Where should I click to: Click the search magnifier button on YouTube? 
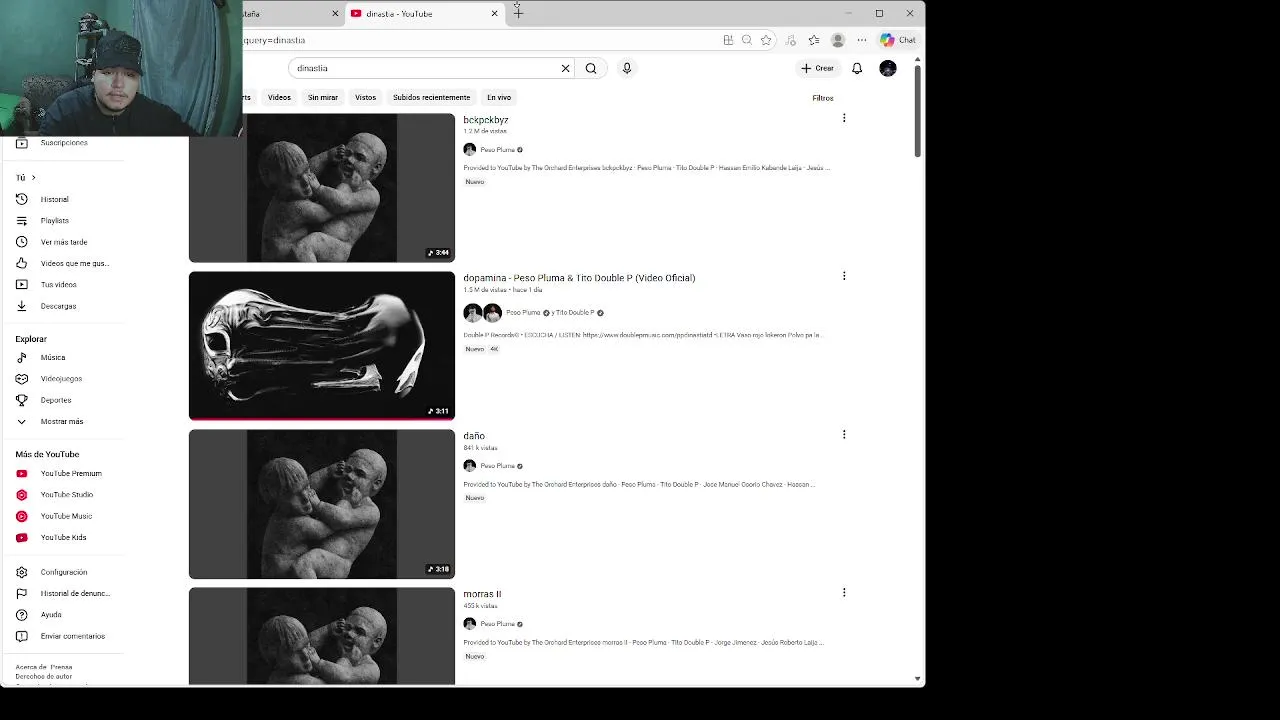coord(591,68)
